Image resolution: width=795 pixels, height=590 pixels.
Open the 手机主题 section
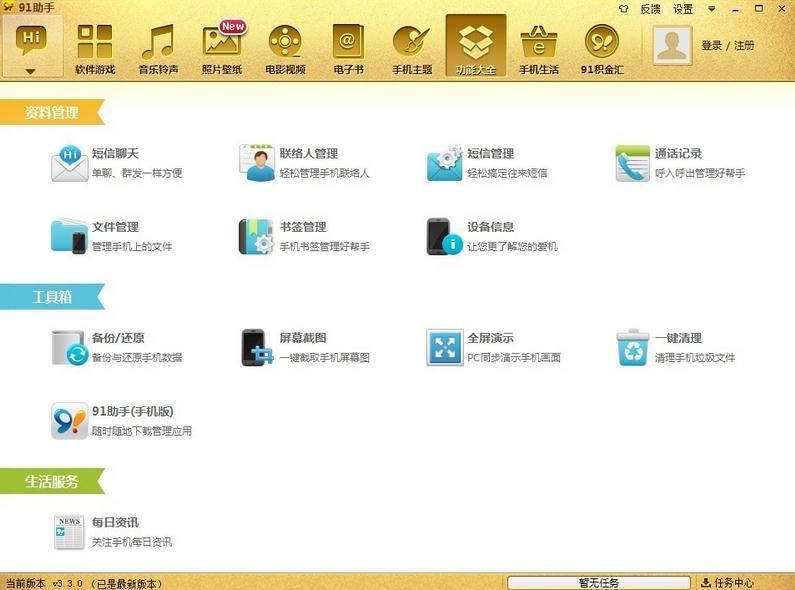coord(412,48)
